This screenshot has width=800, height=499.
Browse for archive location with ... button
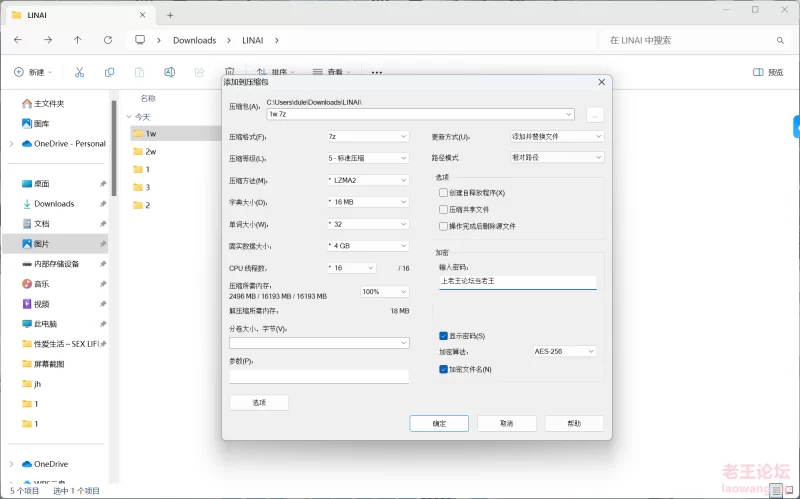(x=594, y=115)
